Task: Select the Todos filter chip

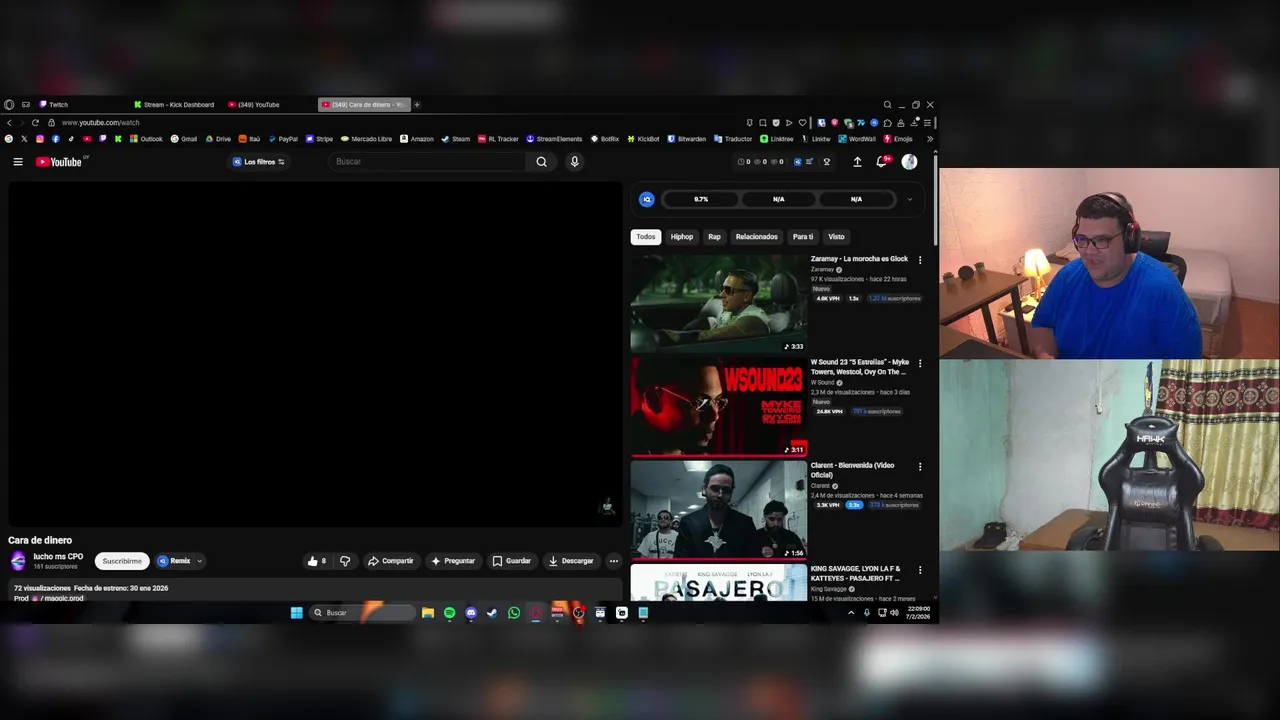Action: click(646, 237)
